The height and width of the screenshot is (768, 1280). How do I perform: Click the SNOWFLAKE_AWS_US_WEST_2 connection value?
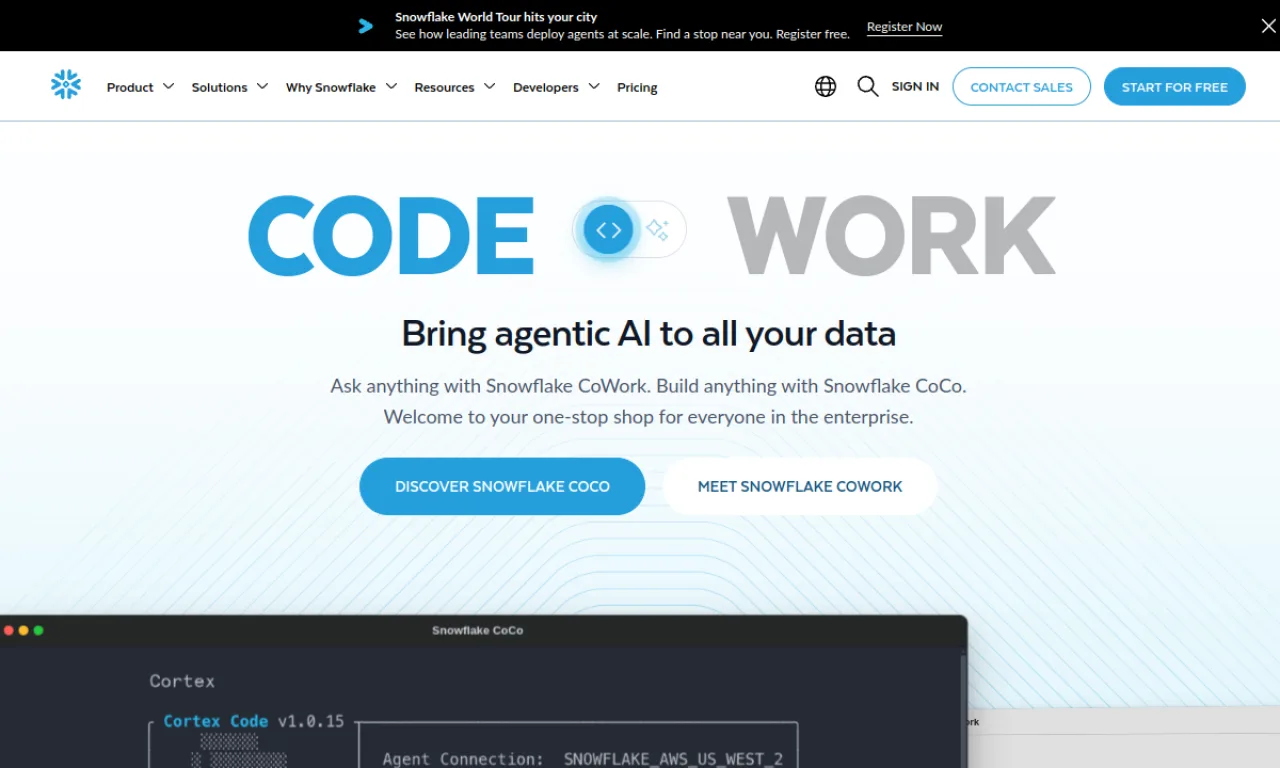point(673,759)
